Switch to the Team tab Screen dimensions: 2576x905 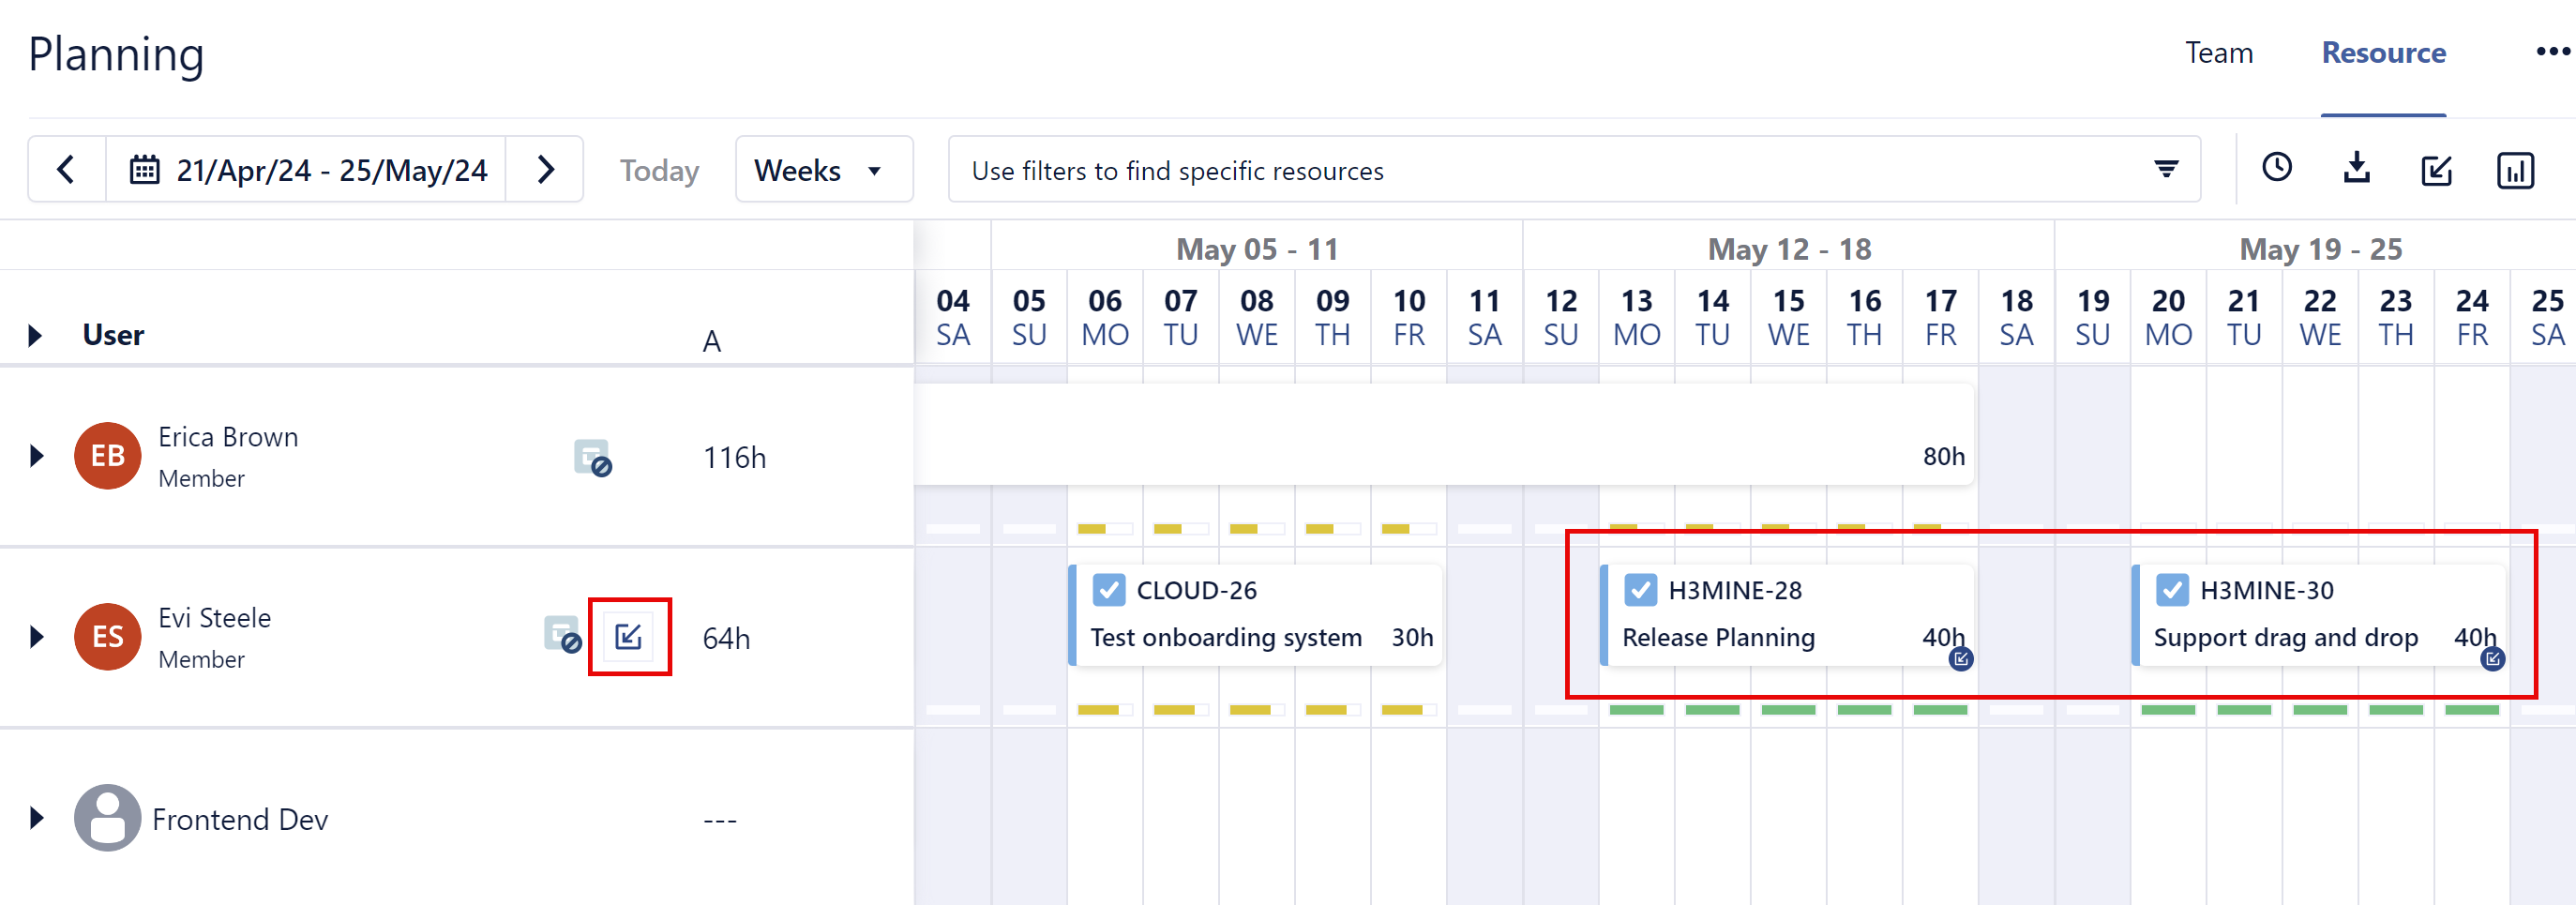[x=2219, y=53]
